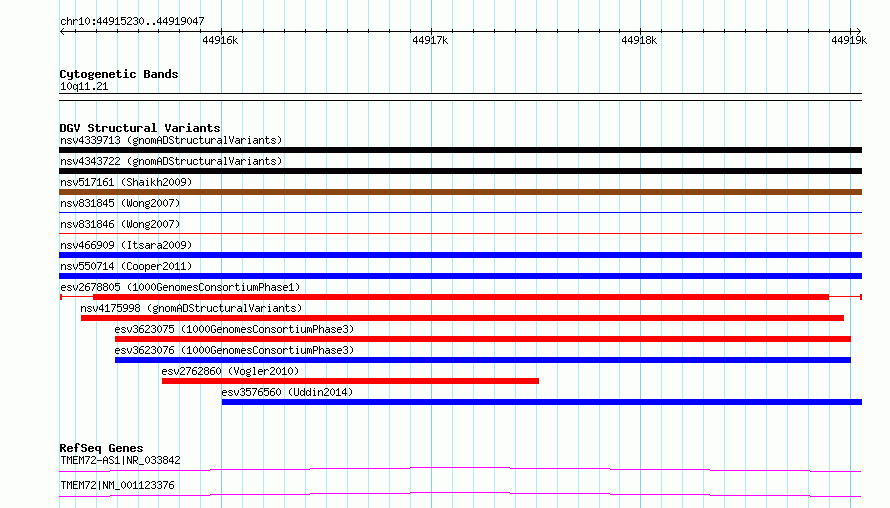
Task: Click the chr10:44915230..44919047 coordinate label
Action: point(132,21)
